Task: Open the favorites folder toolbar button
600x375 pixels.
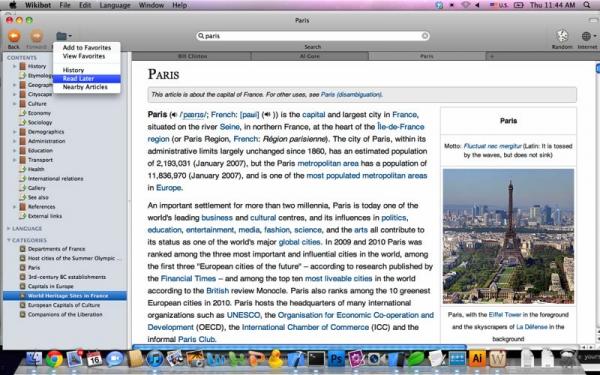Action: pyautogui.click(x=63, y=36)
